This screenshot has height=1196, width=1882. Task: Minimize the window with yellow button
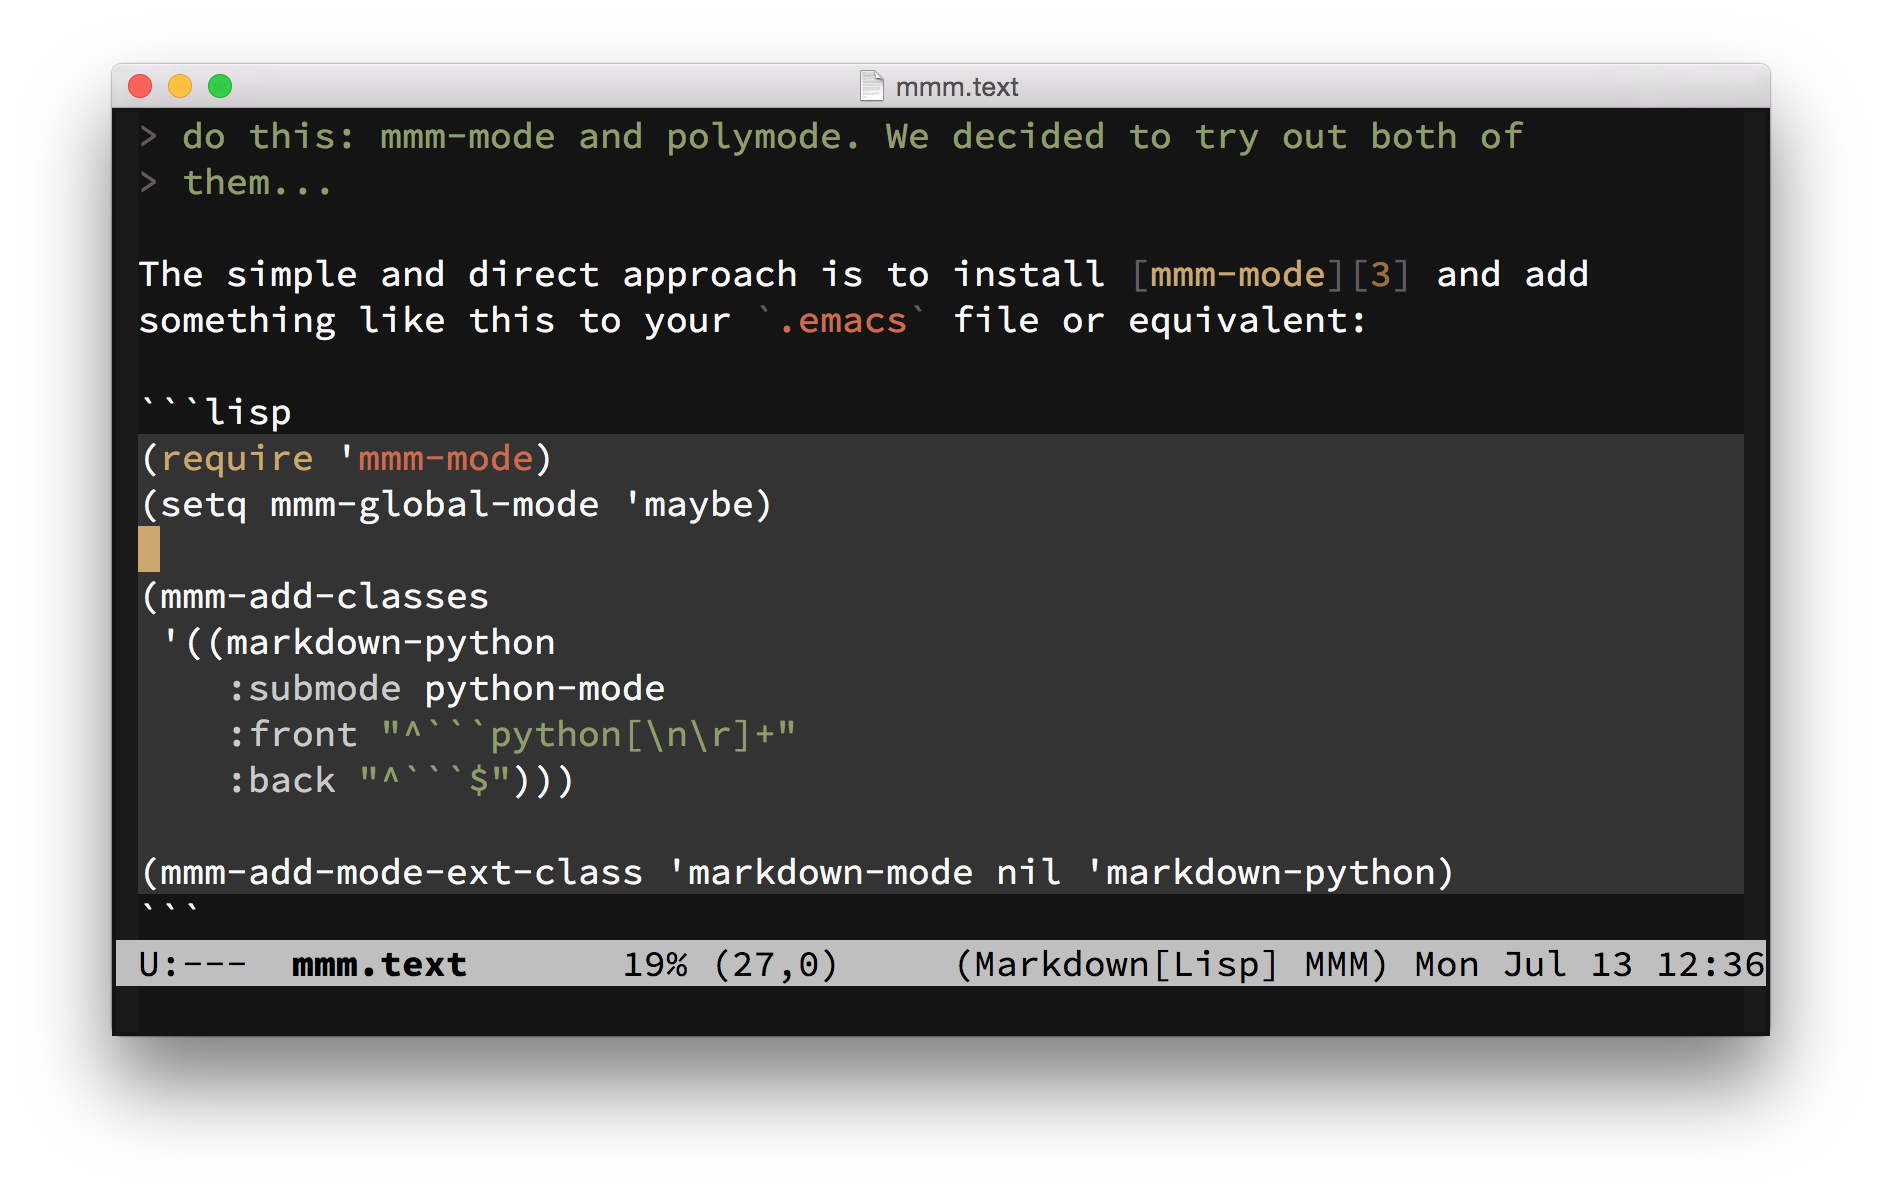point(180,86)
